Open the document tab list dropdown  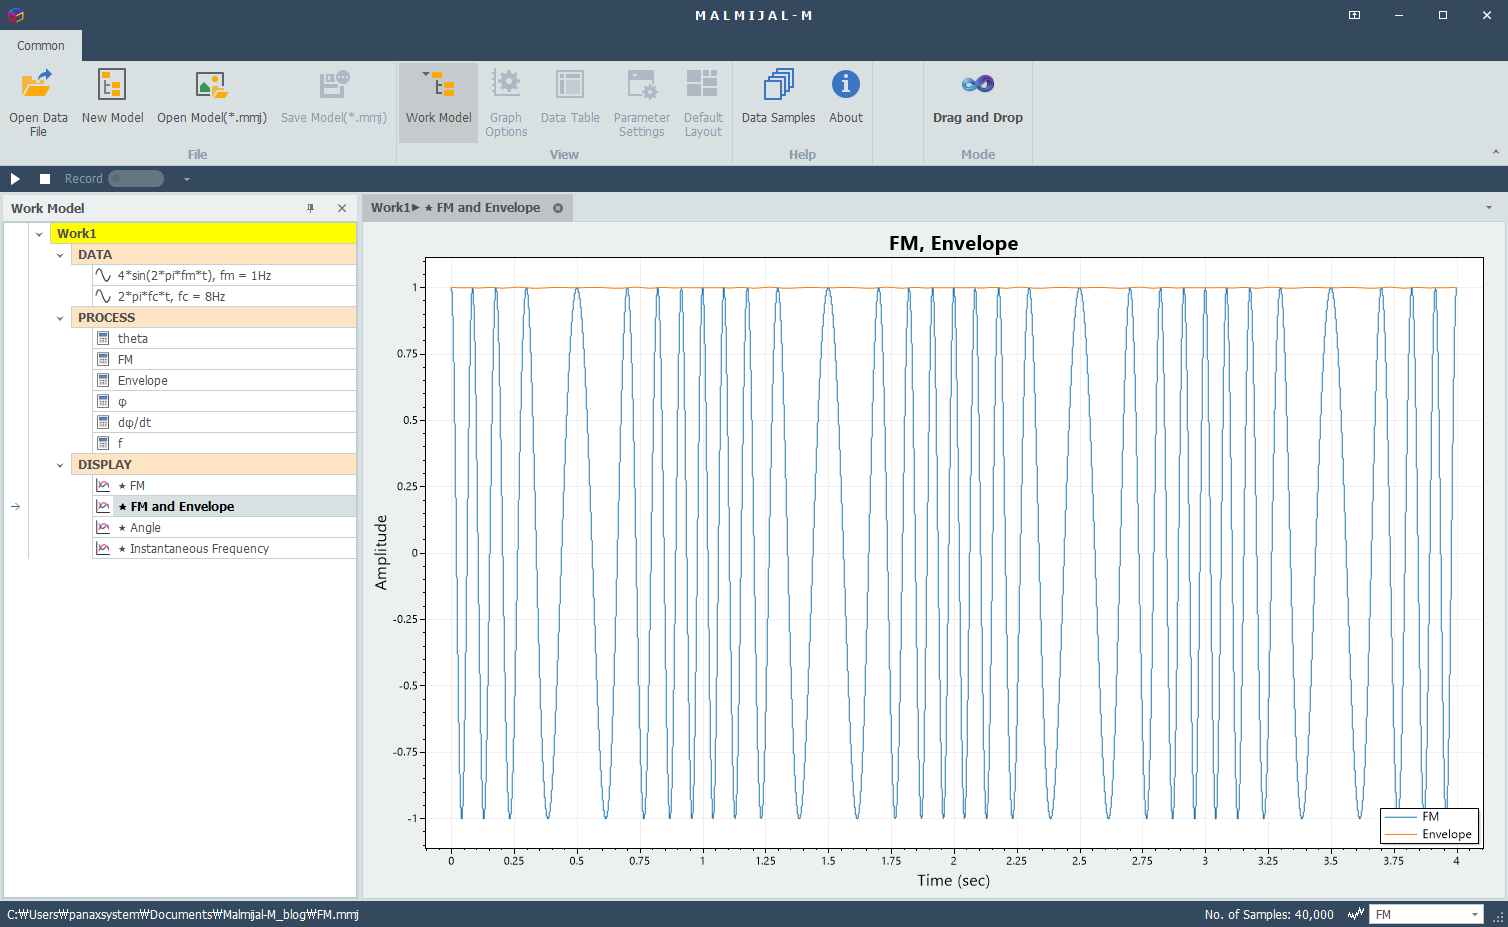1489,208
